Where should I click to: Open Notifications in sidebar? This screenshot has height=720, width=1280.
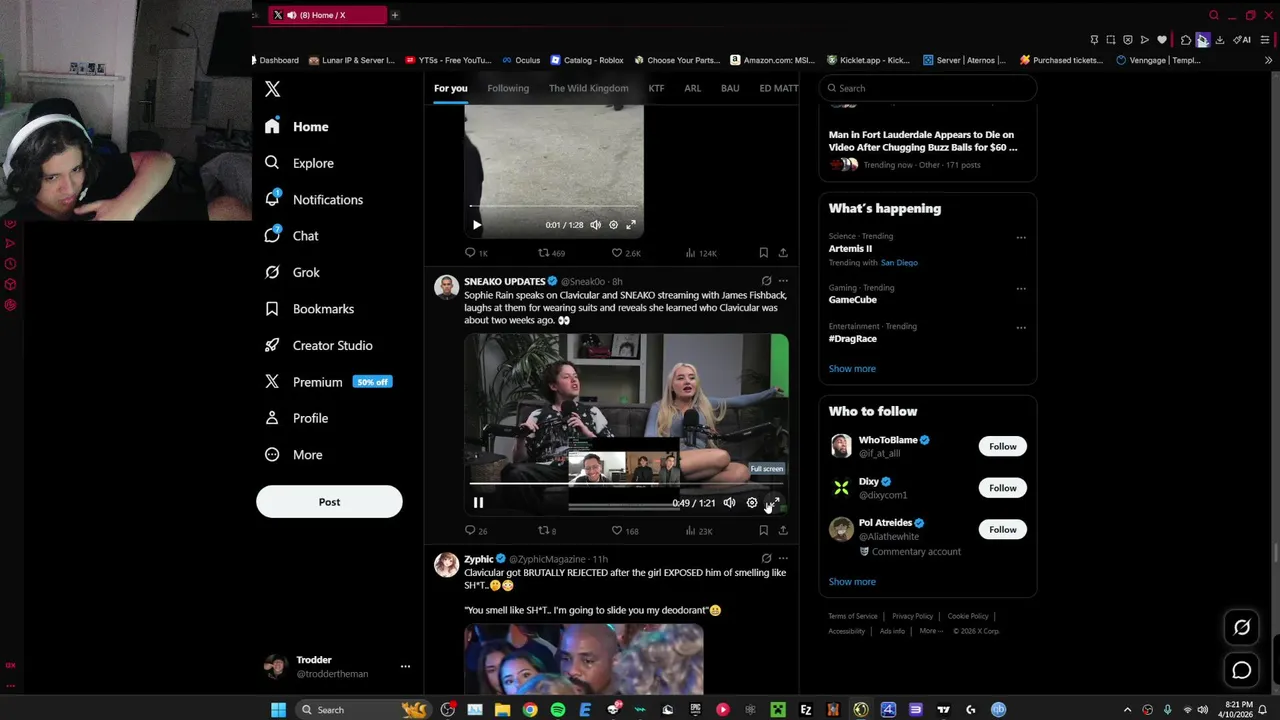pos(314,200)
